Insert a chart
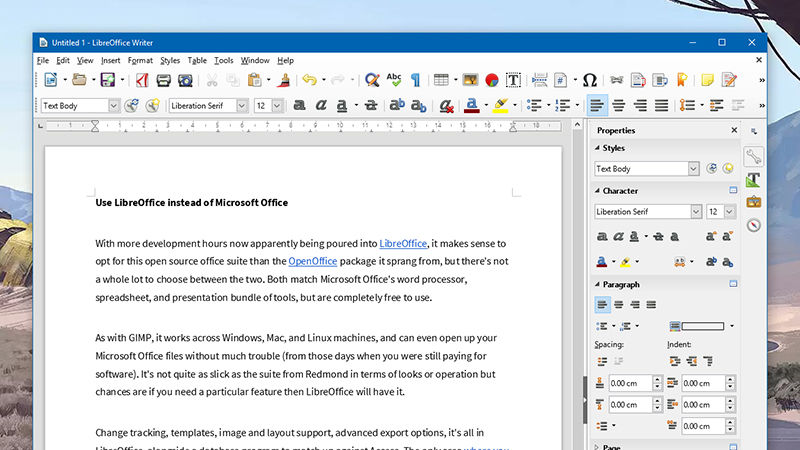The image size is (800, 450). pyautogui.click(x=492, y=80)
